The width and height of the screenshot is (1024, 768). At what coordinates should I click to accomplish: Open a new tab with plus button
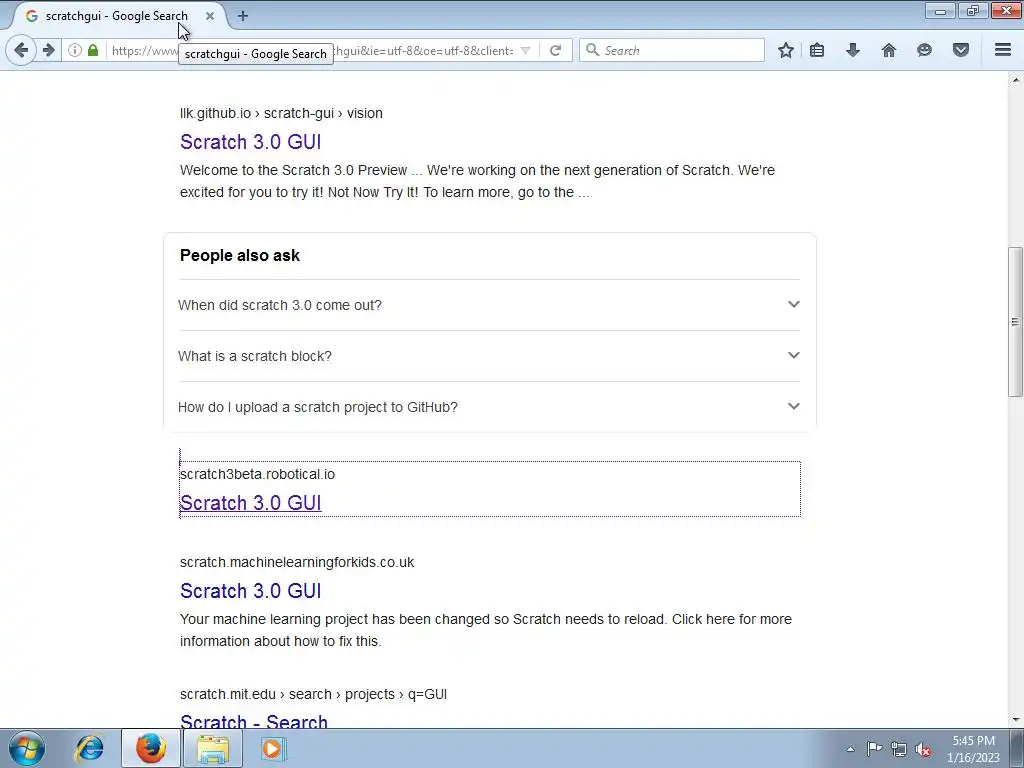click(243, 16)
